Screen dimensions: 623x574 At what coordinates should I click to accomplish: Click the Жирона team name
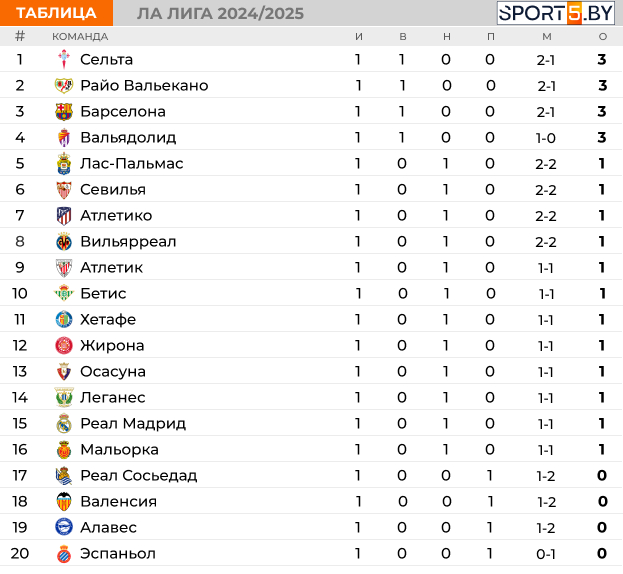click(x=112, y=346)
